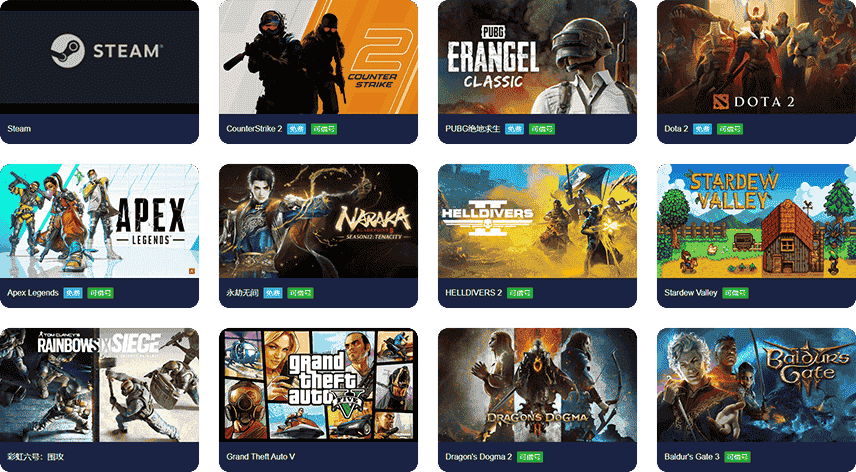
Task: Select the Stardew Valley cover image
Action: [x=756, y=221]
